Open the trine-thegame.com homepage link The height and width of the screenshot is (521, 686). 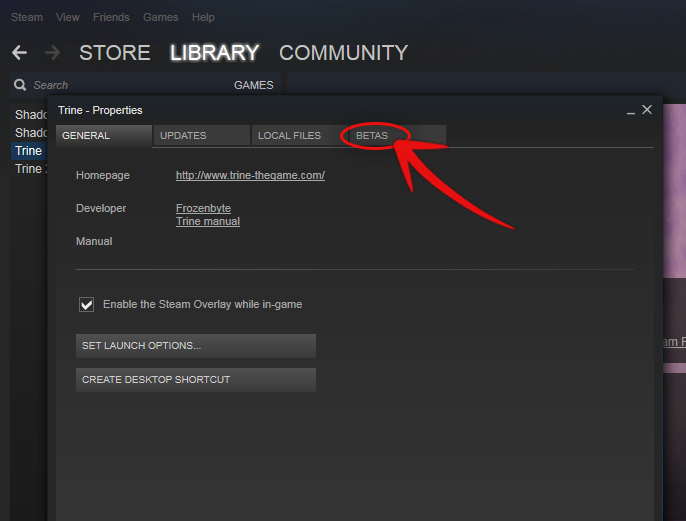tap(250, 175)
